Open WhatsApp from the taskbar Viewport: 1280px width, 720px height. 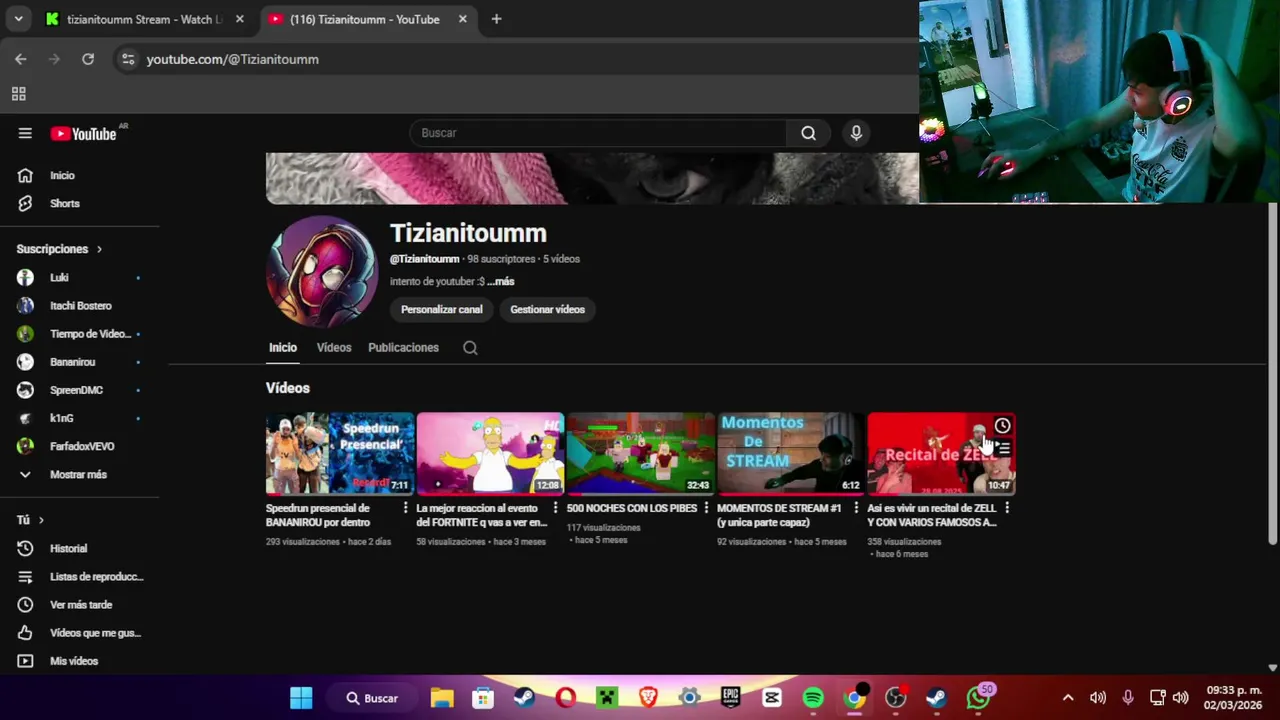pos(979,698)
